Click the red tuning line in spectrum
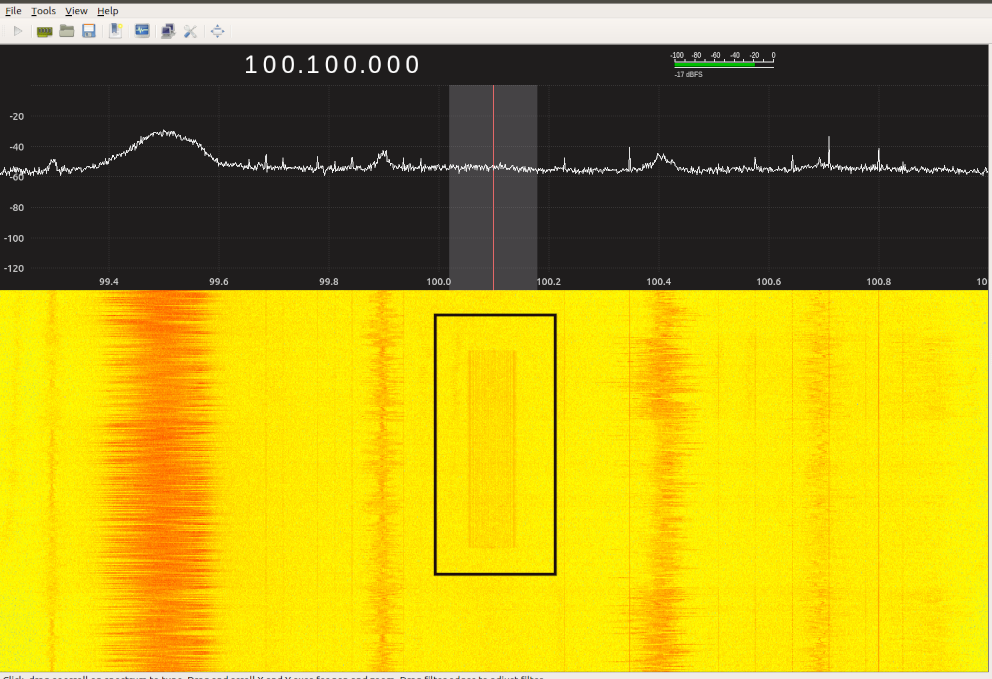Image resolution: width=992 pixels, height=679 pixels. click(x=493, y=187)
